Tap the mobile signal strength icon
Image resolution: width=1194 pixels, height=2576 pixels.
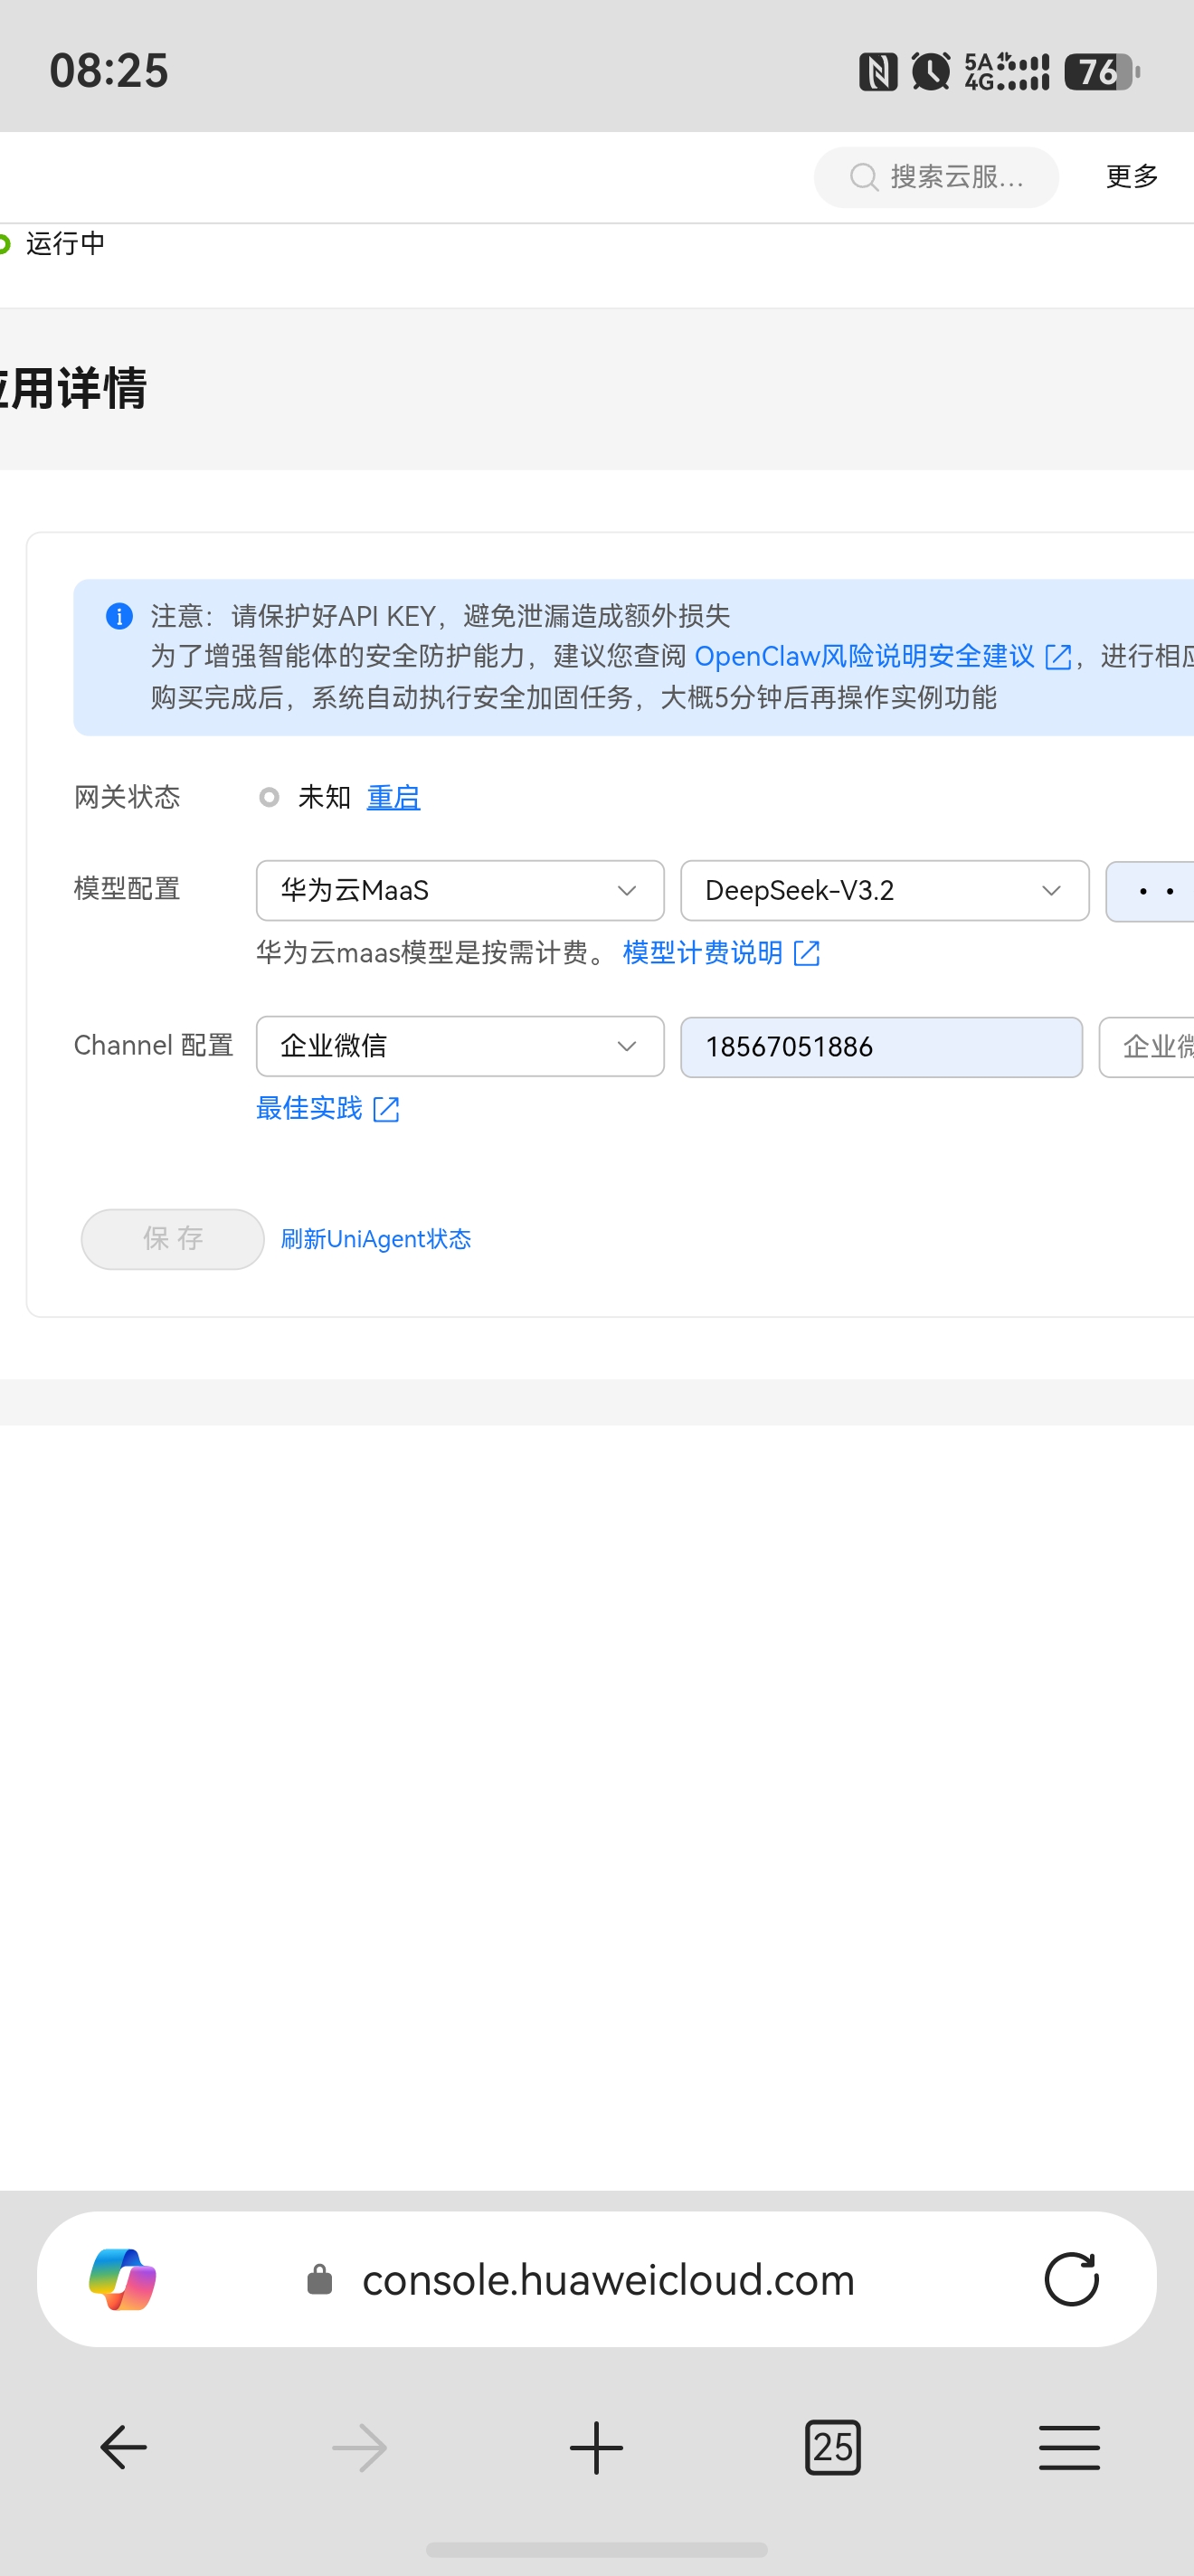[x=1006, y=72]
